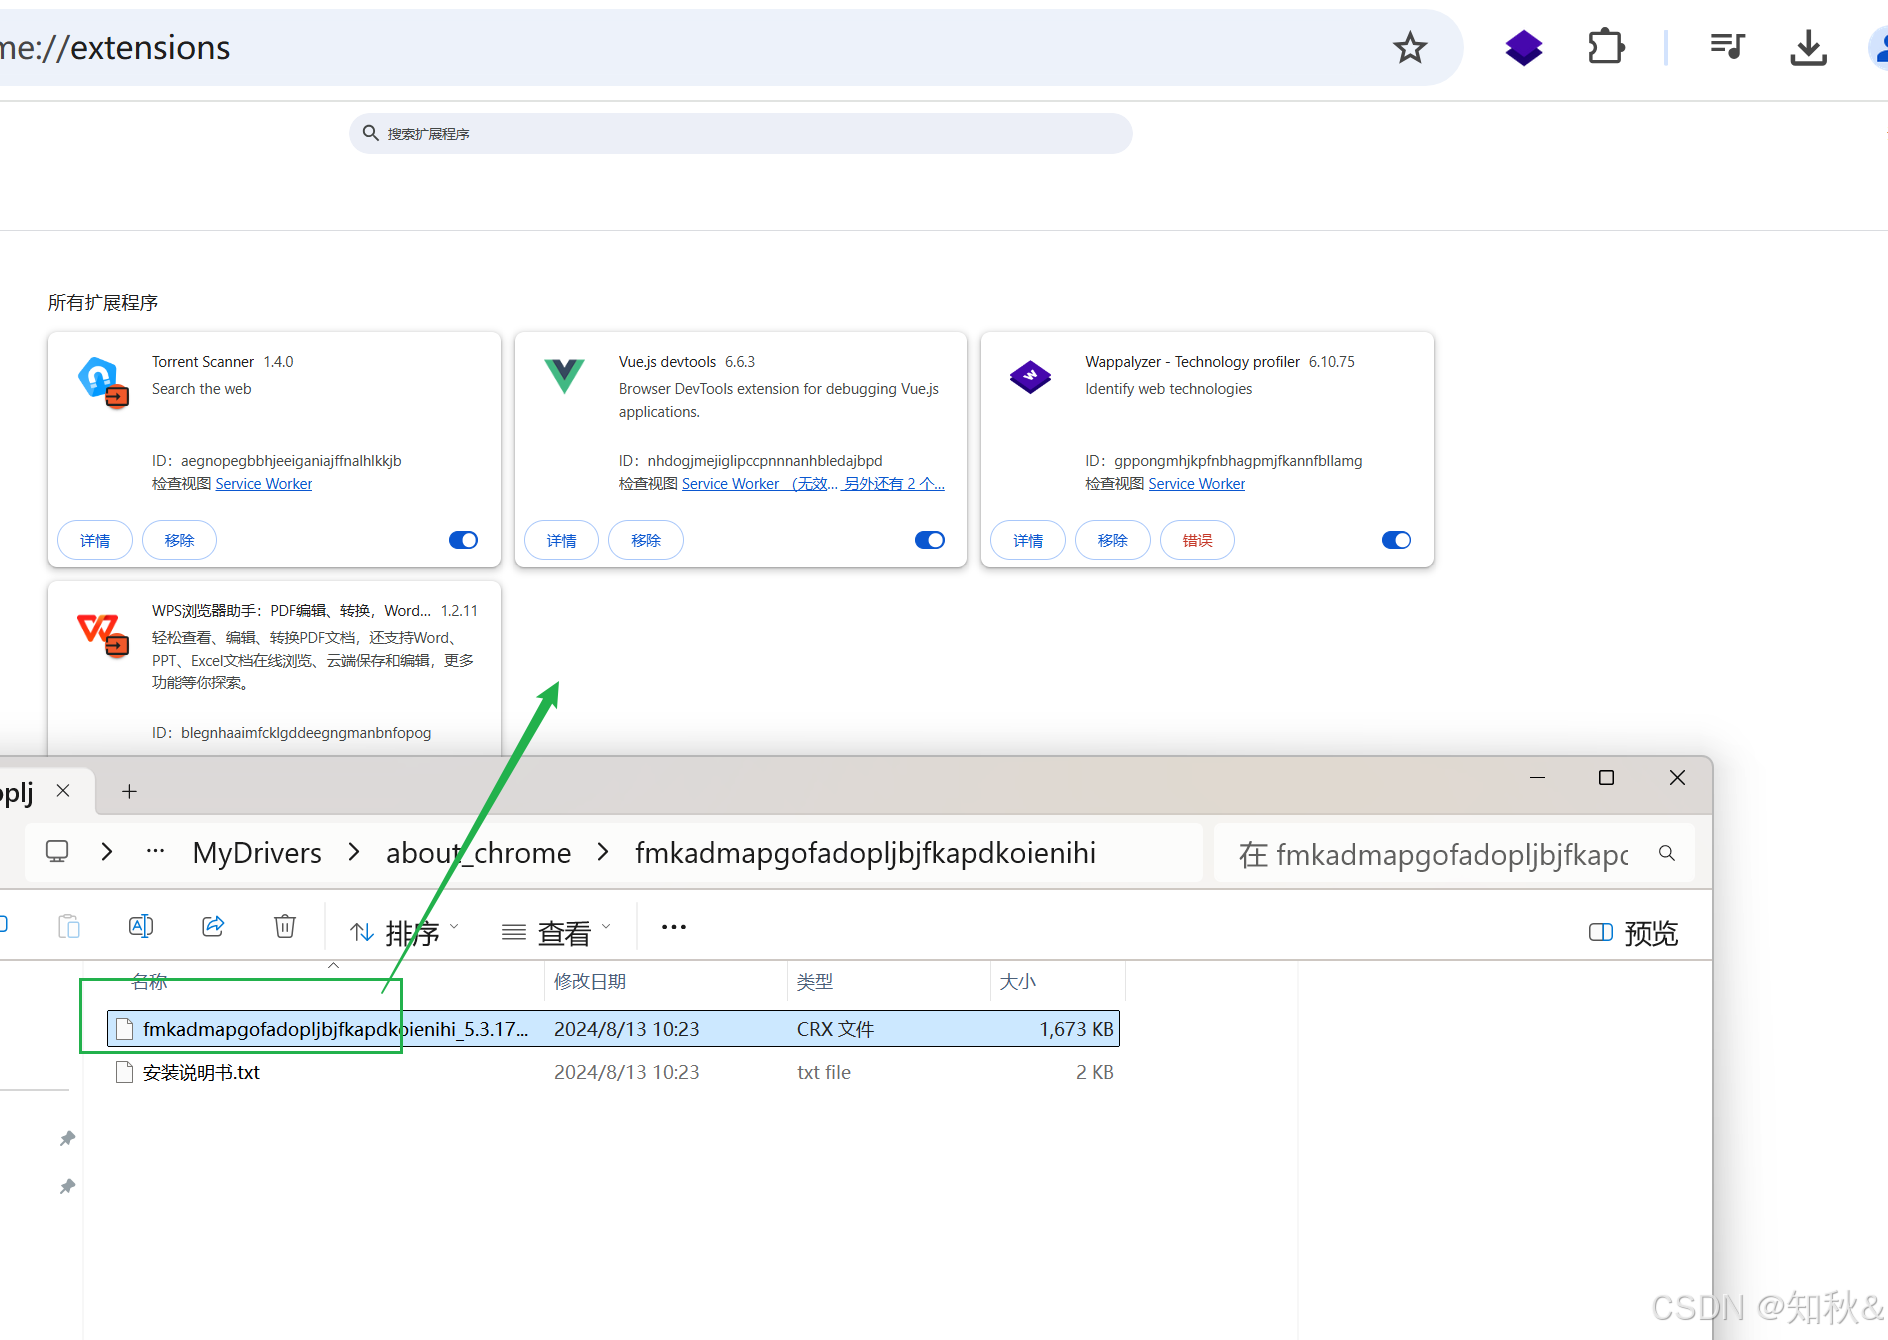1888x1340 pixels.
Task: Focus the 搜索扩展程序 search field
Action: 740,133
